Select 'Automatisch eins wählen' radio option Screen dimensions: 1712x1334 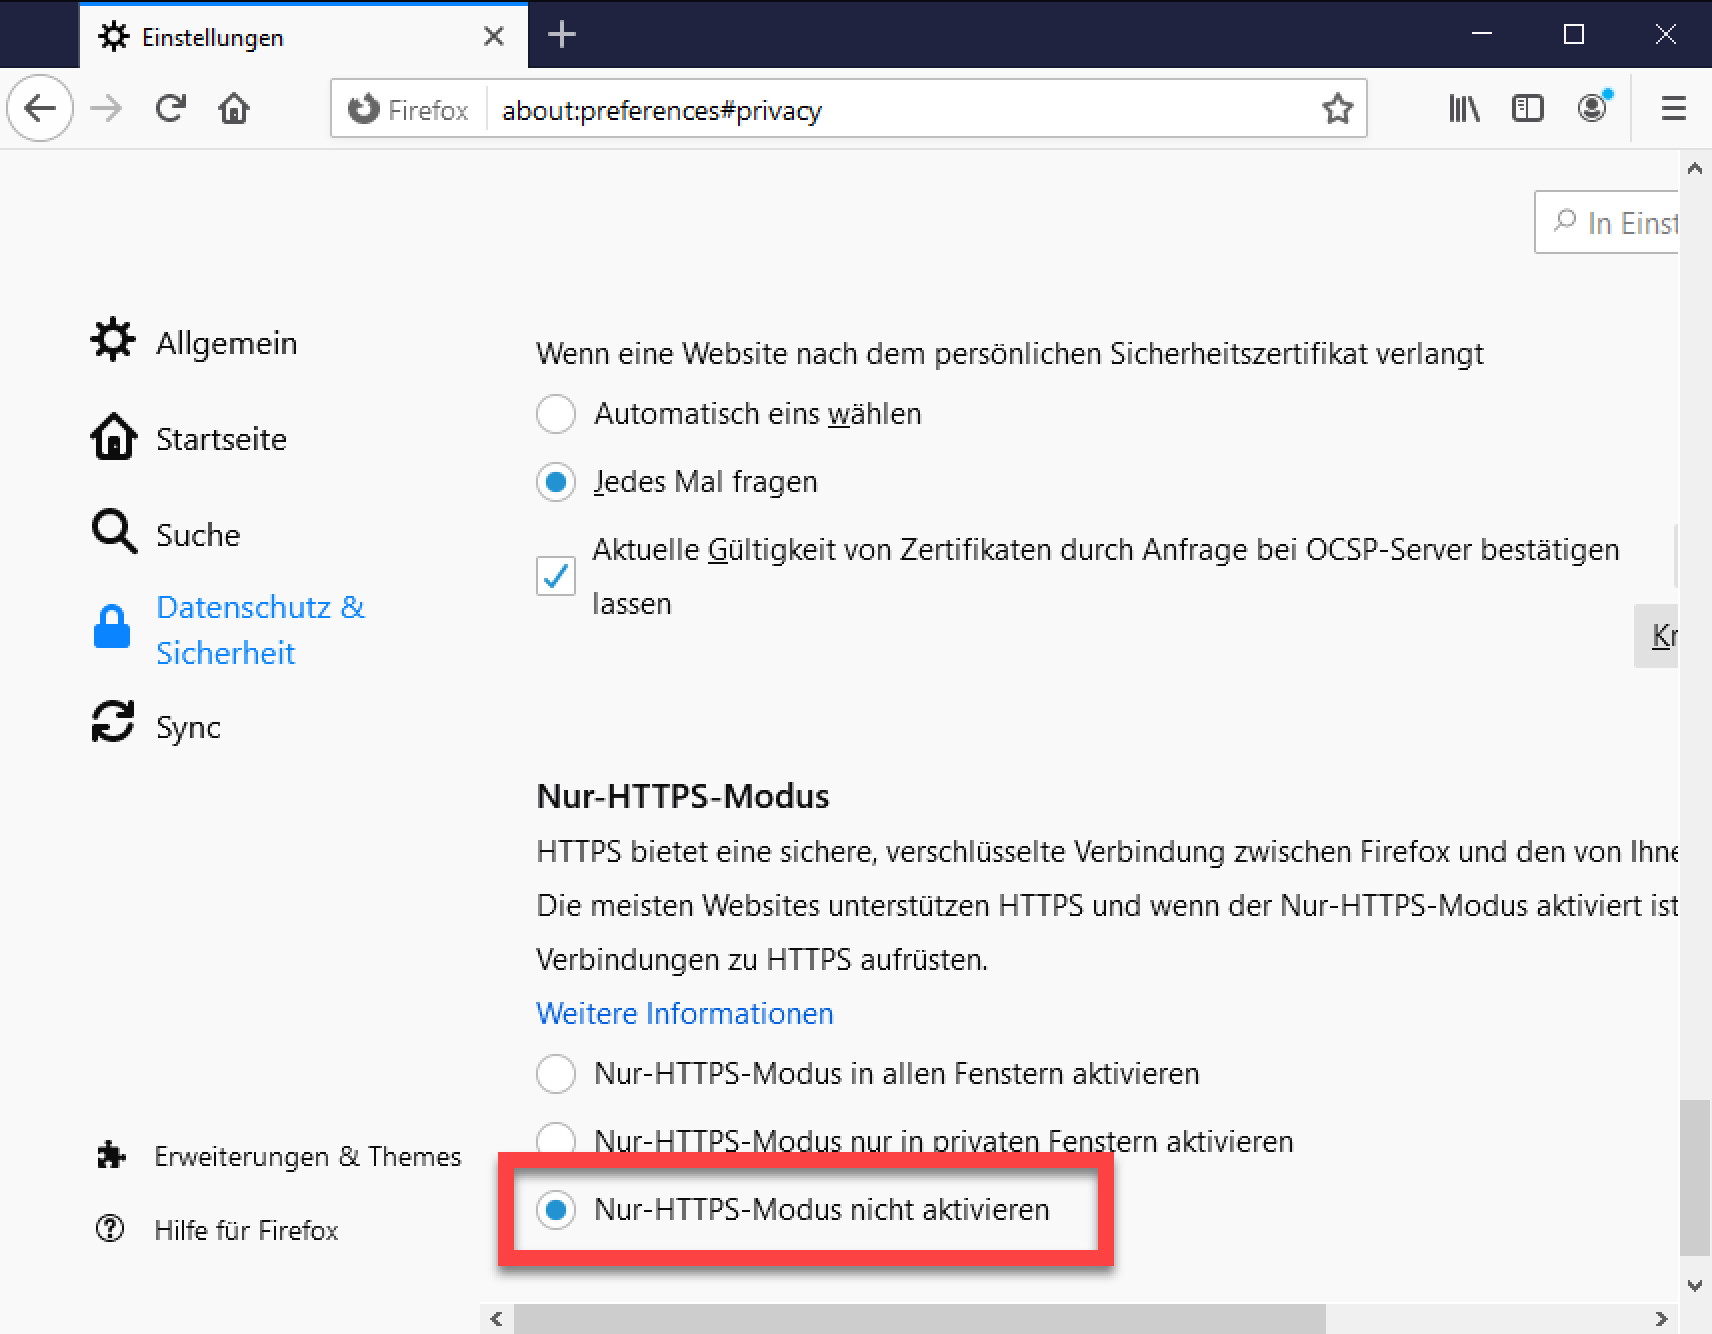556,414
